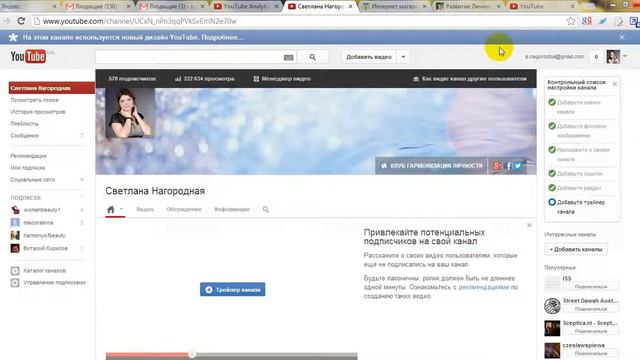640x360 pixels.
Task: Open the channel banner club link
Action: pyautogui.click(x=432, y=165)
